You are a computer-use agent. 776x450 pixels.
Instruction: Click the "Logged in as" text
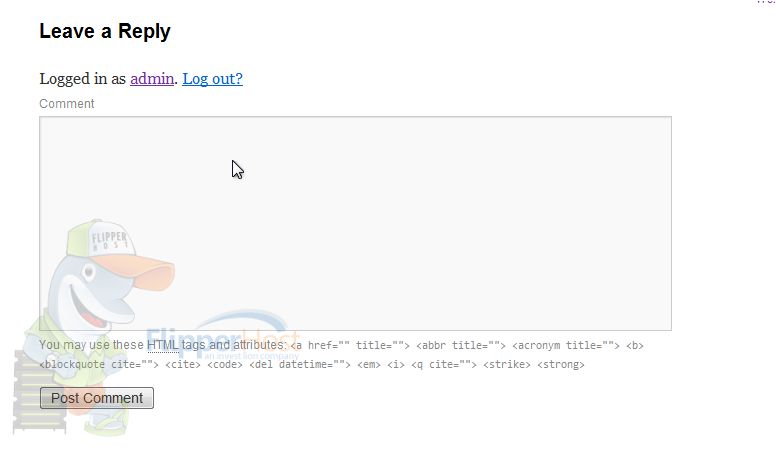pyautogui.click(x=83, y=79)
